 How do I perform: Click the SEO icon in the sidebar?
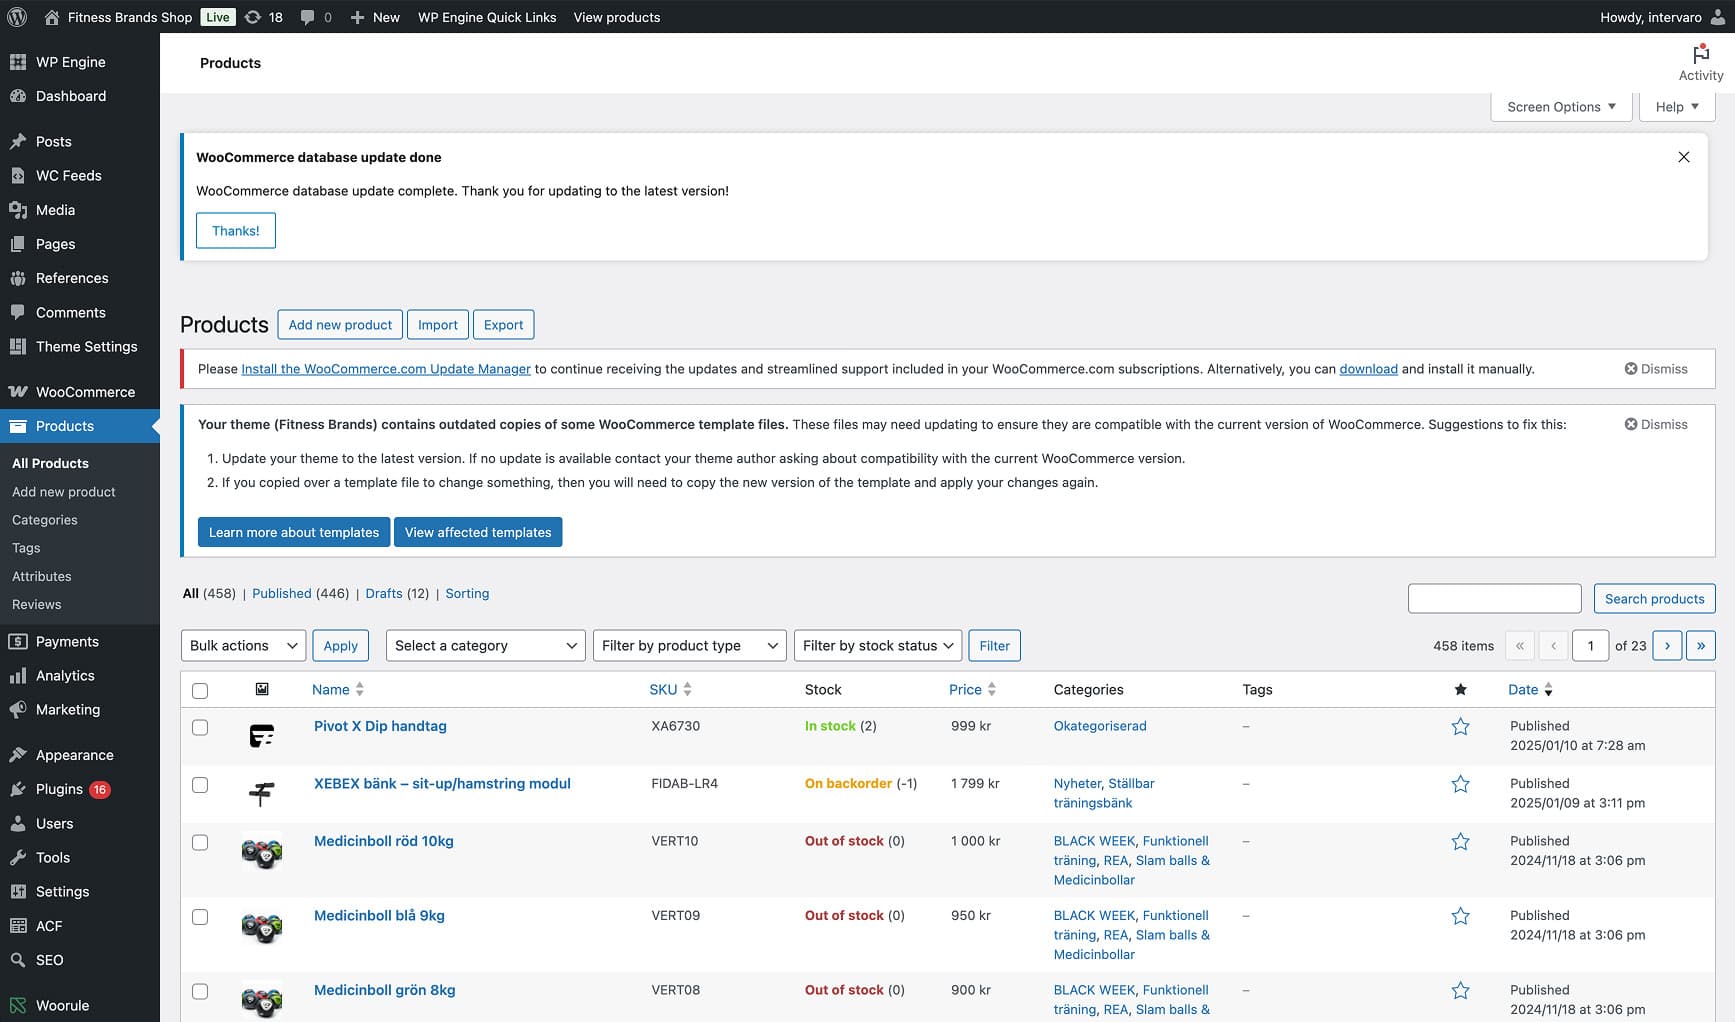pos(19,959)
